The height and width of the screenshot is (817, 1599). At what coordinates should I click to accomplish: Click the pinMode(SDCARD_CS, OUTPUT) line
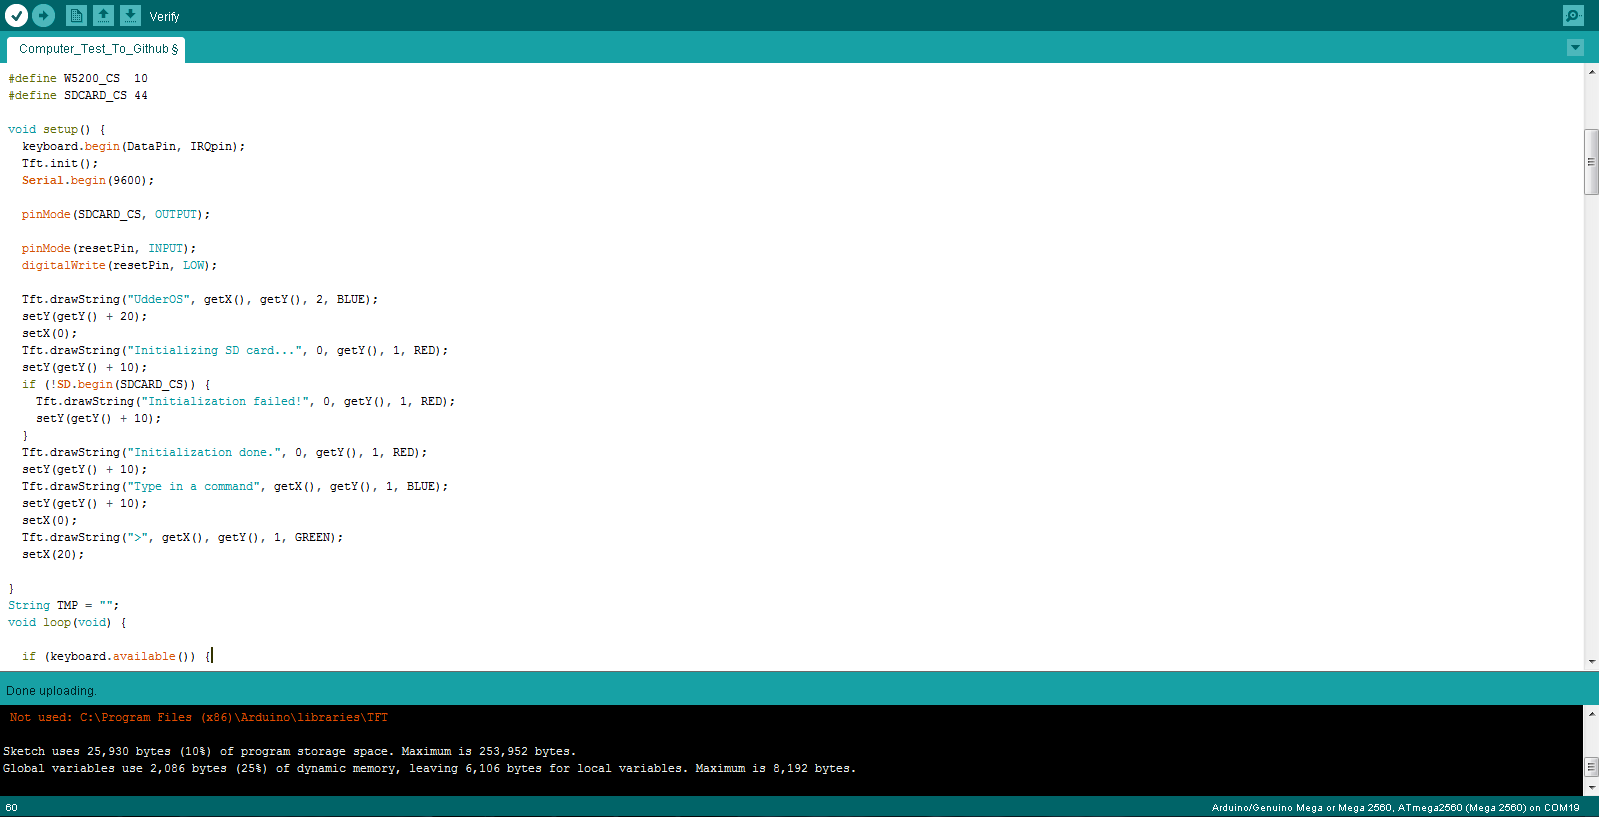pos(116,214)
